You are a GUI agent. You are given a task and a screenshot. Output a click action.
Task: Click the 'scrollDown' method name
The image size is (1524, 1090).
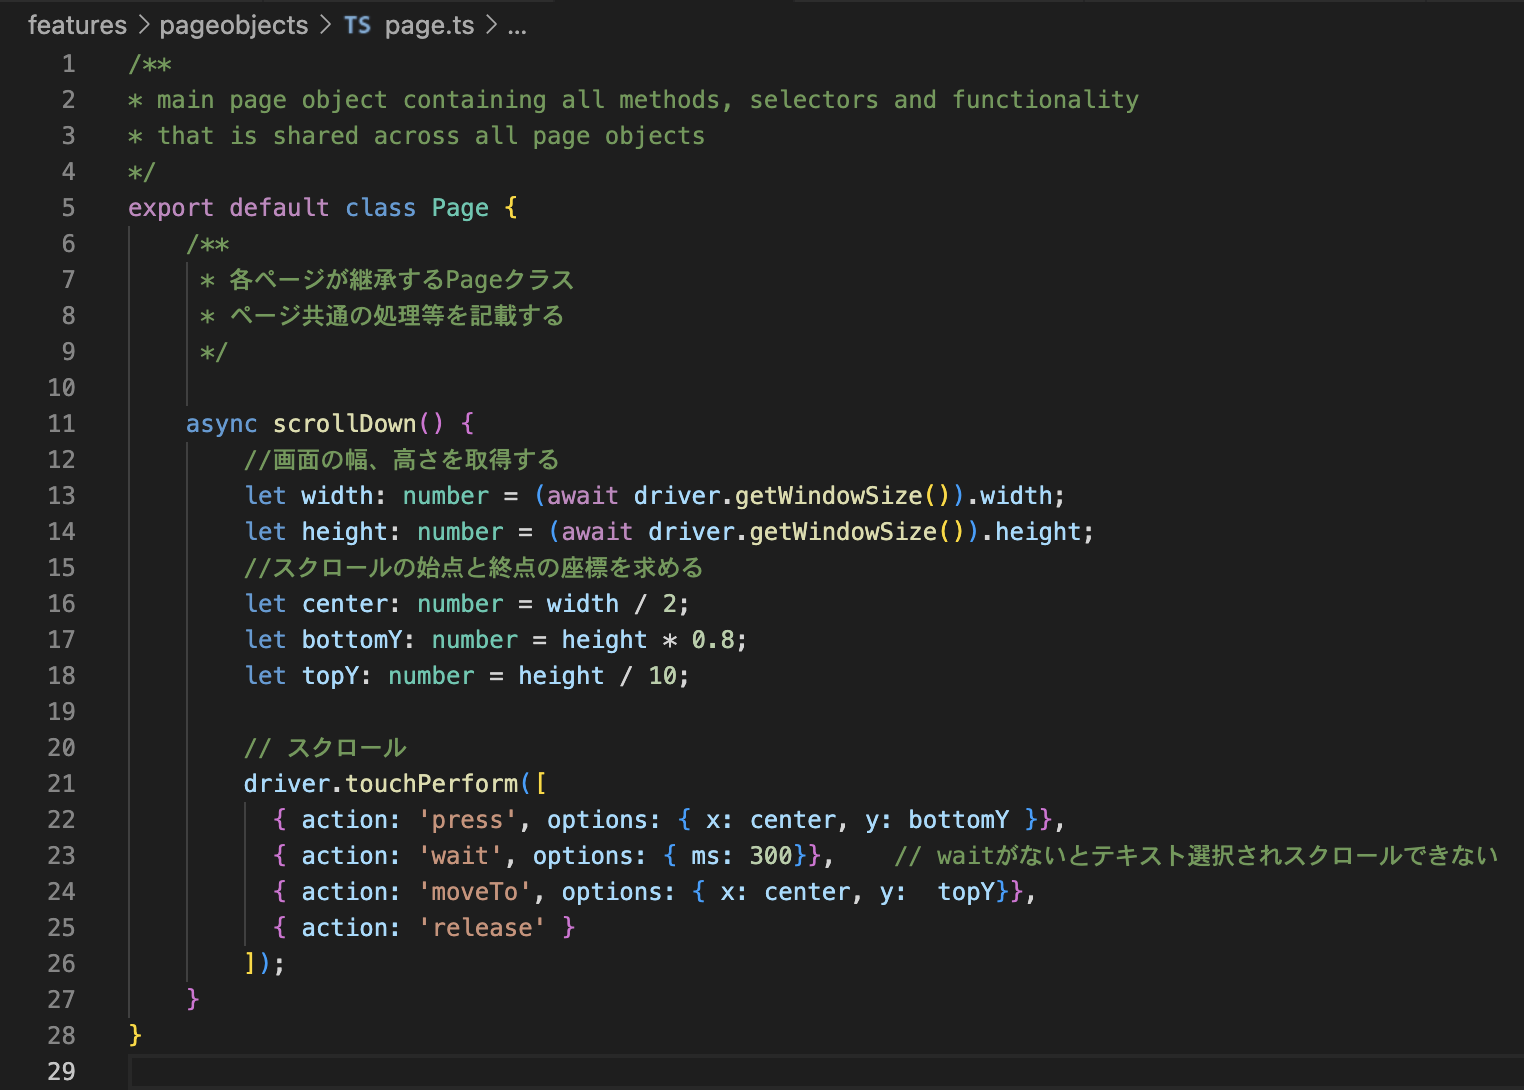point(345,424)
